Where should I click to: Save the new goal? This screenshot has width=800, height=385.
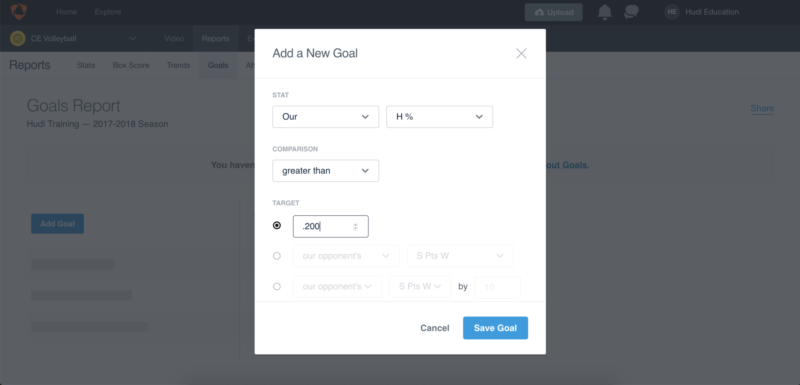[x=495, y=328]
